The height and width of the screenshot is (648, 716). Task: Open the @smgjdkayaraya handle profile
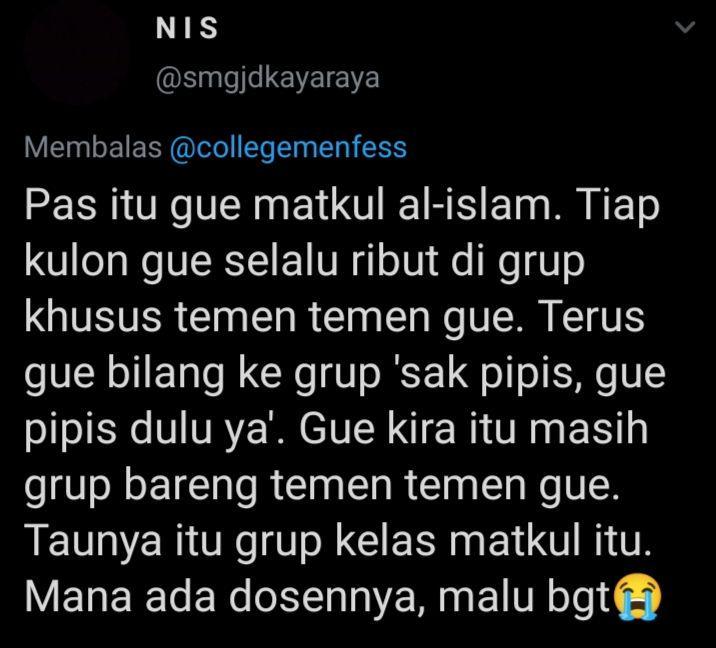coord(268,79)
